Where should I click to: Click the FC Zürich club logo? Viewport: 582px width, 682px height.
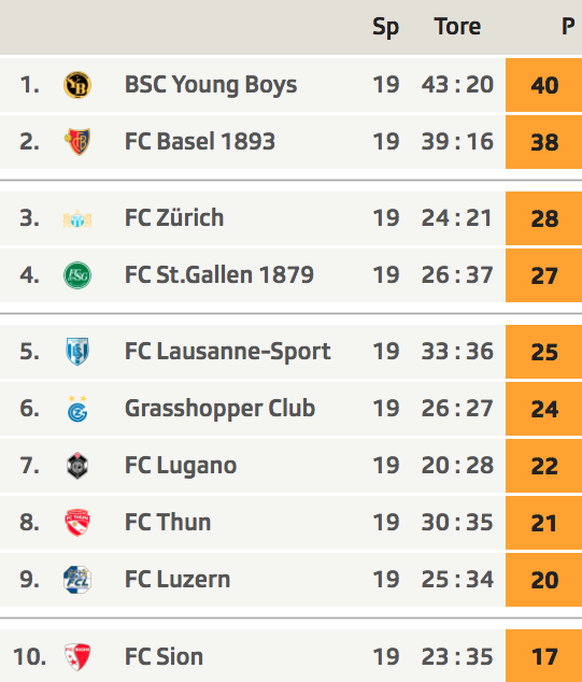(77, 219)
